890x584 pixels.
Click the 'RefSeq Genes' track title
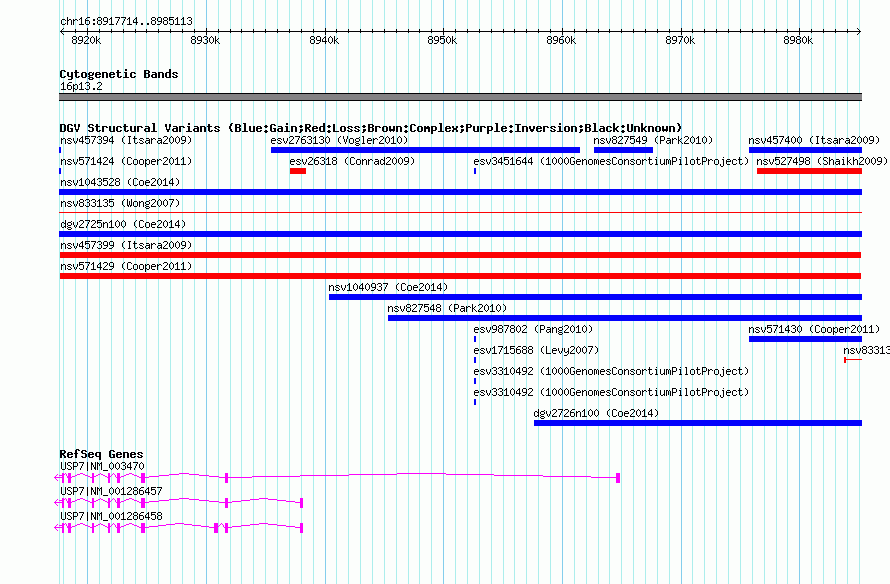tap(101, 454)
